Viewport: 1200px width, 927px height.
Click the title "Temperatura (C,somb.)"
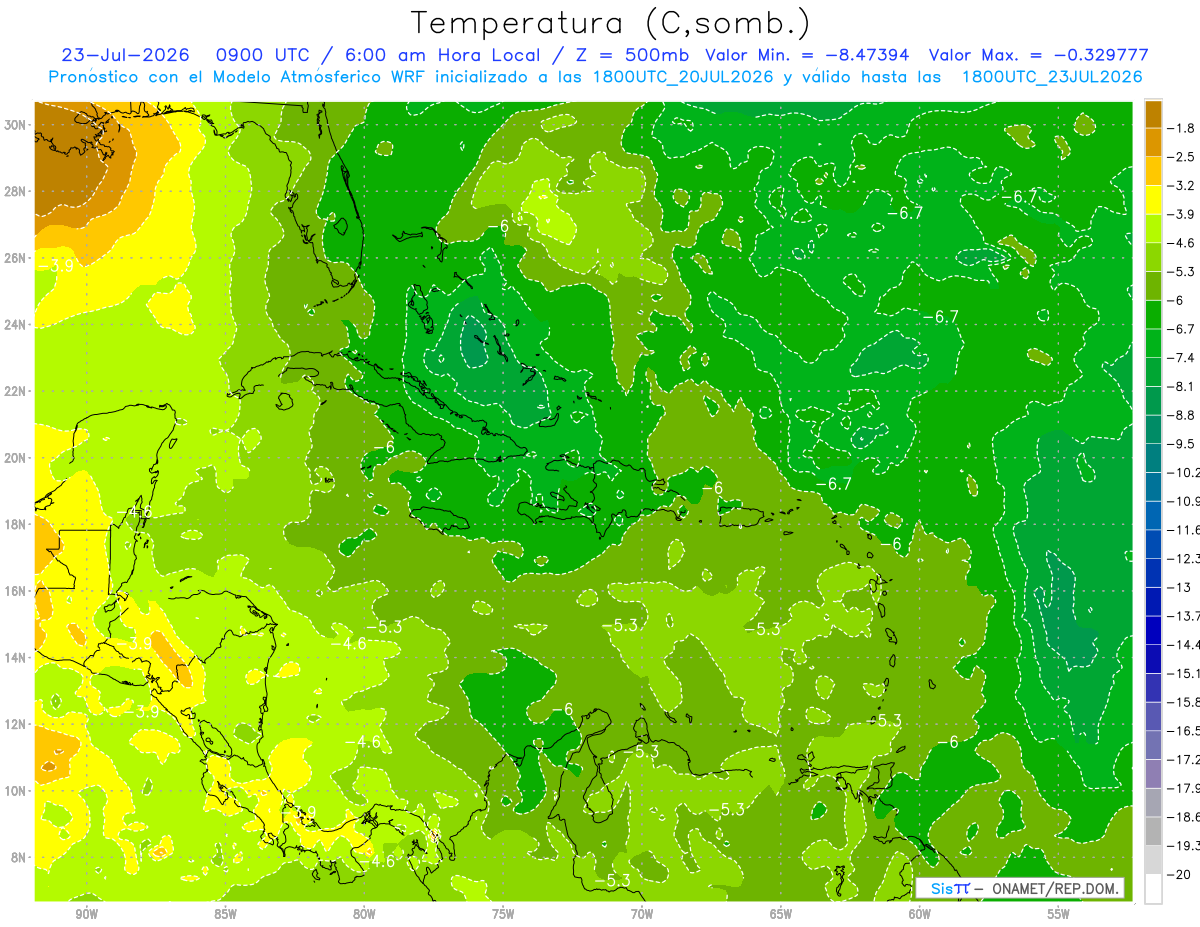(610, 23)
